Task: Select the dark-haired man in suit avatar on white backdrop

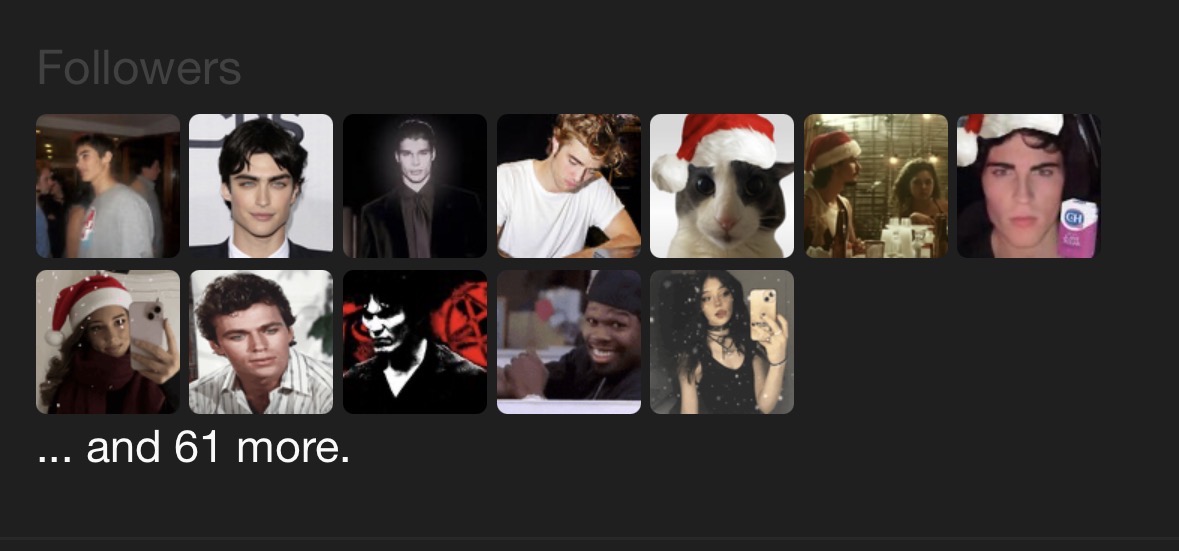Action: [261, 186]
